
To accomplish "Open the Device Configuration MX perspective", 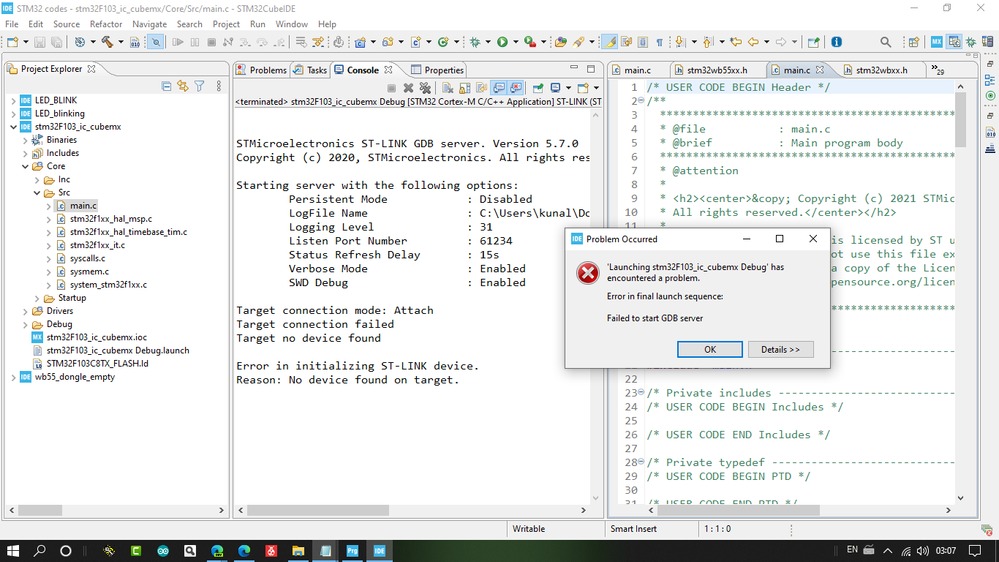I will pyautogui.click(x=937, y=42).
